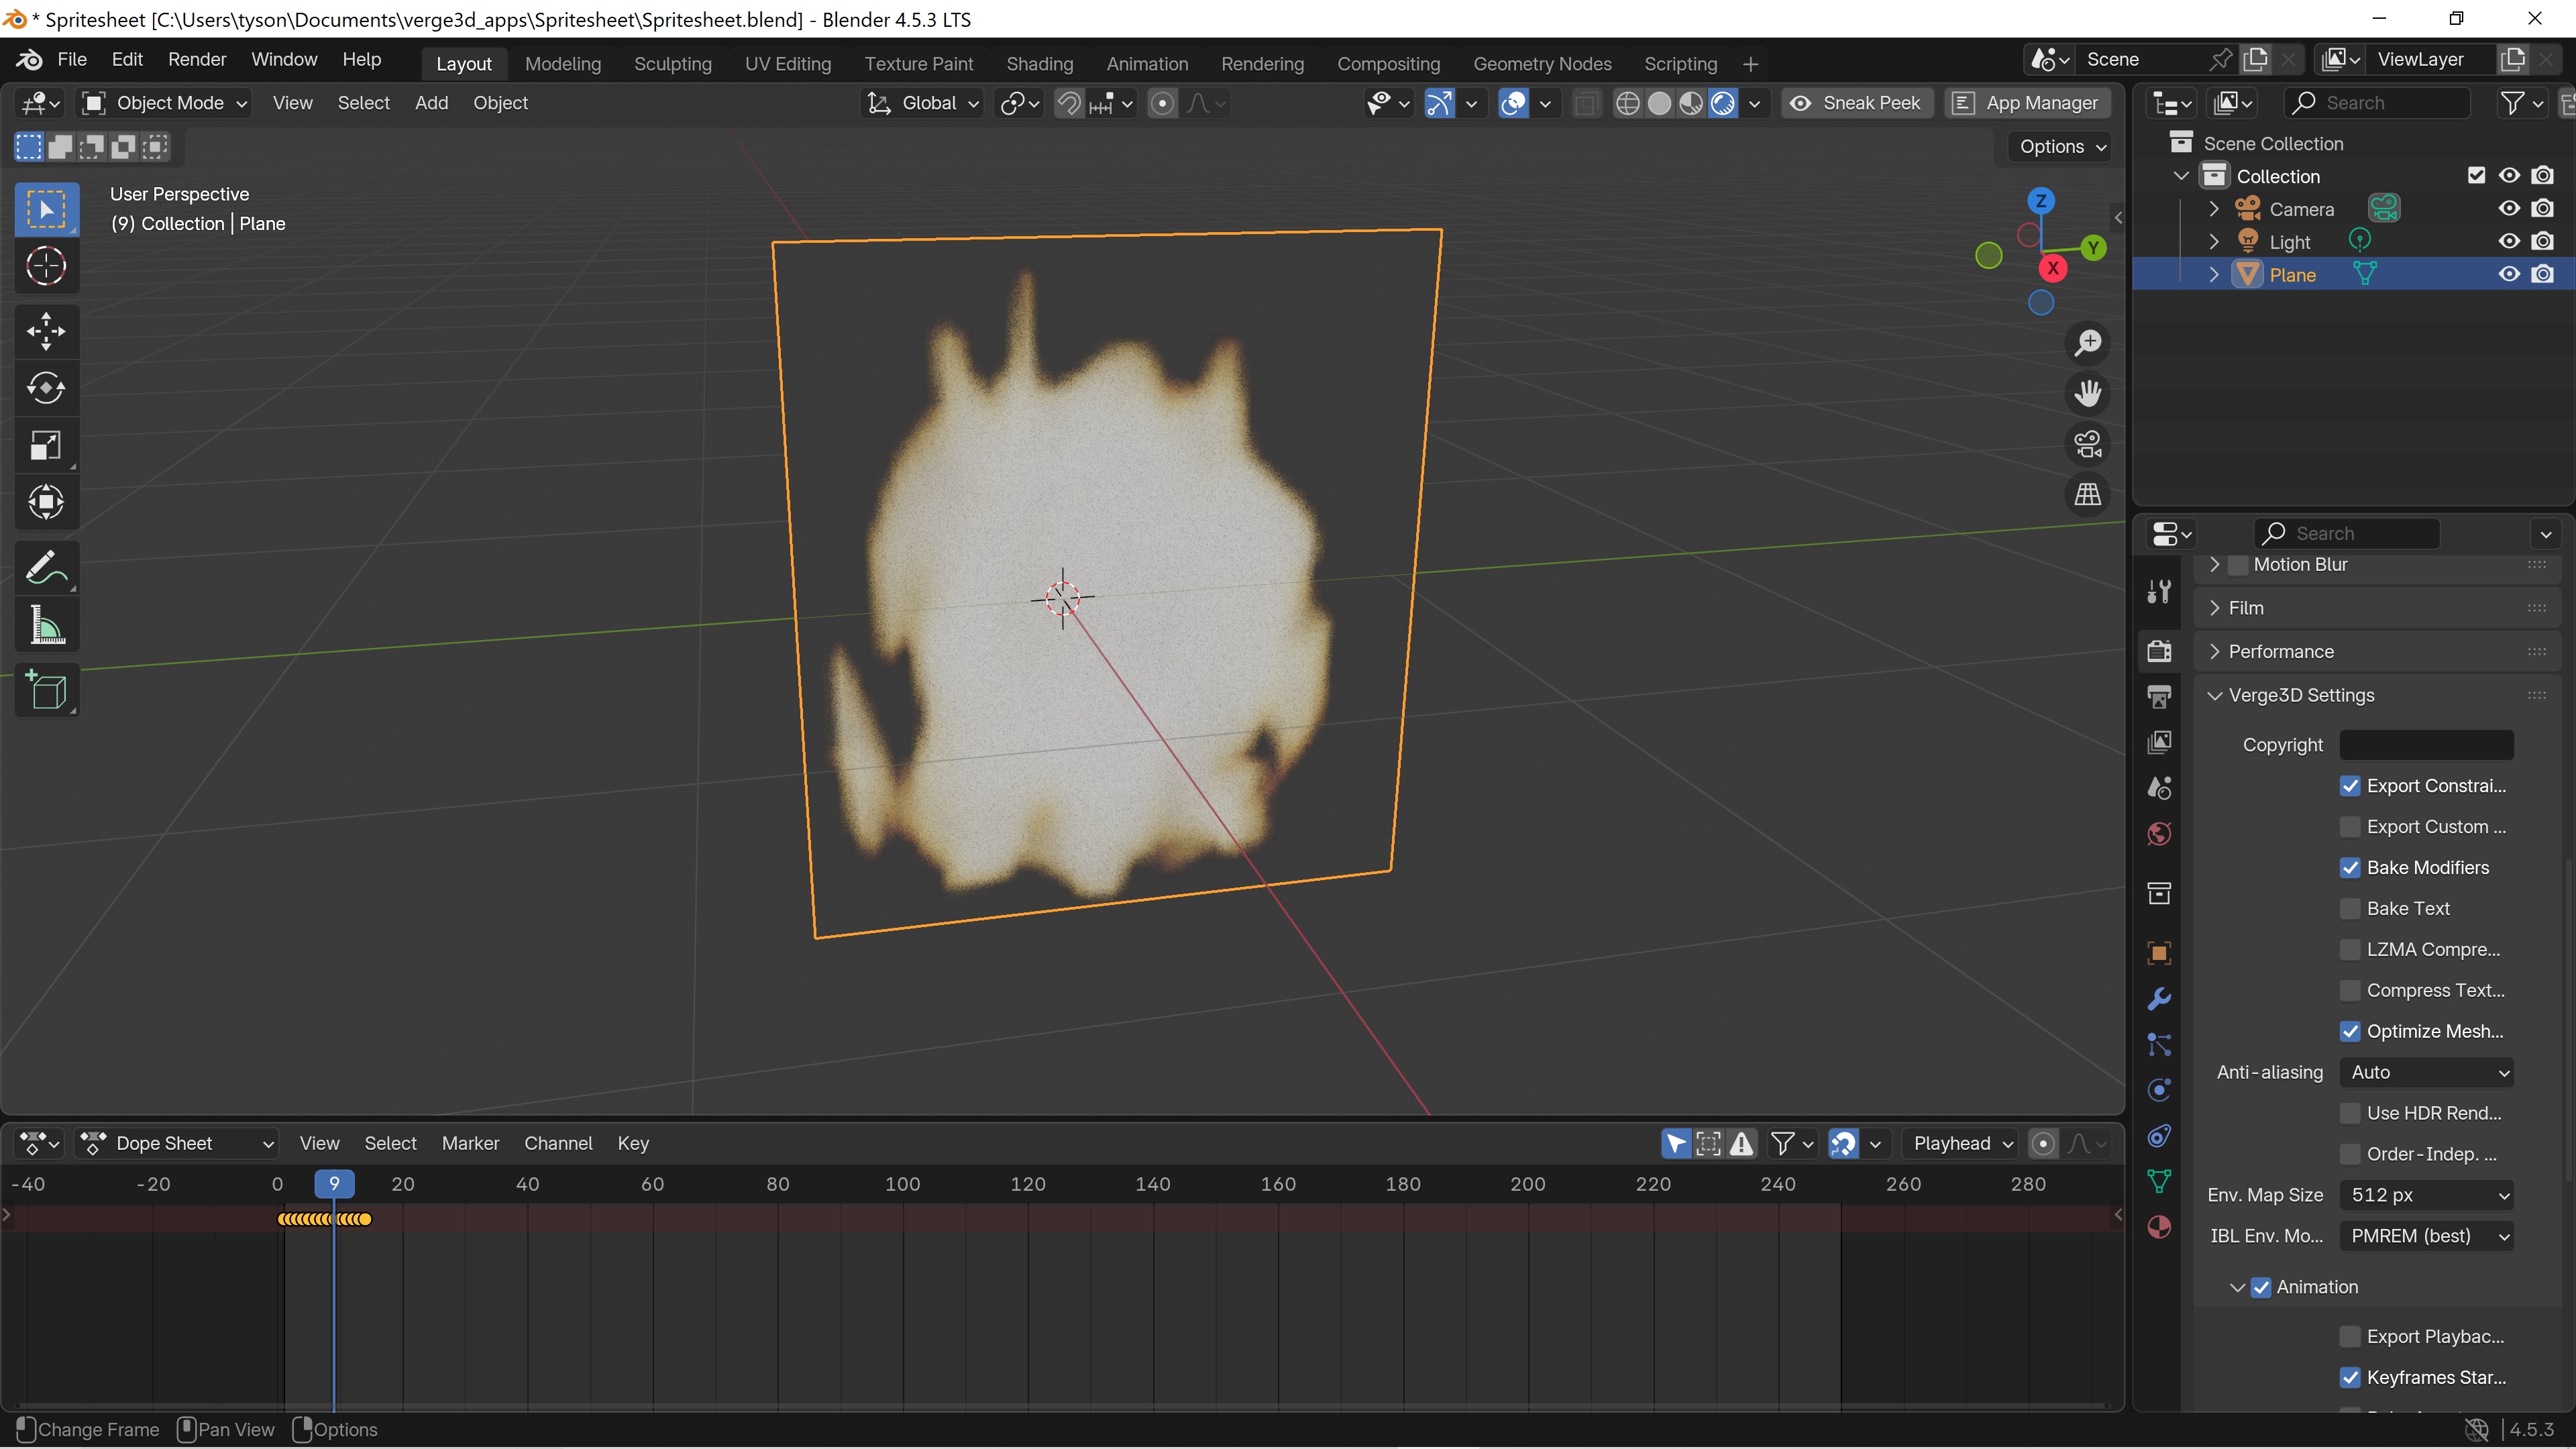Screen dimensions: 2576x1449
Task: Click frame 100 on timeline ruler
Action: coord(903,1184)
